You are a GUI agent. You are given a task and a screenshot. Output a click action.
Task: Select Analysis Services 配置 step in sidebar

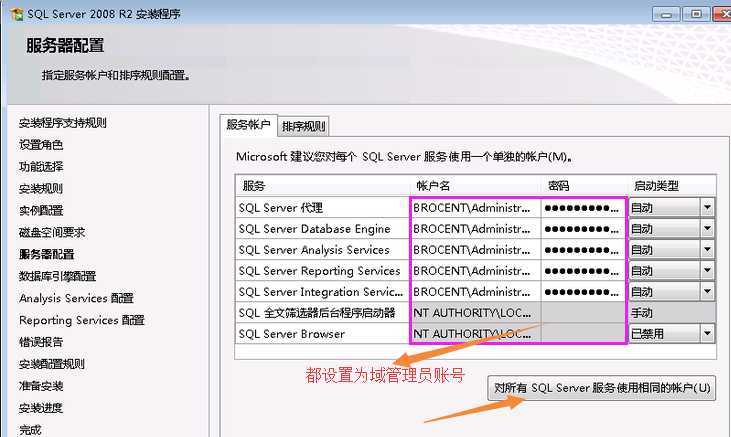point(76,298)
